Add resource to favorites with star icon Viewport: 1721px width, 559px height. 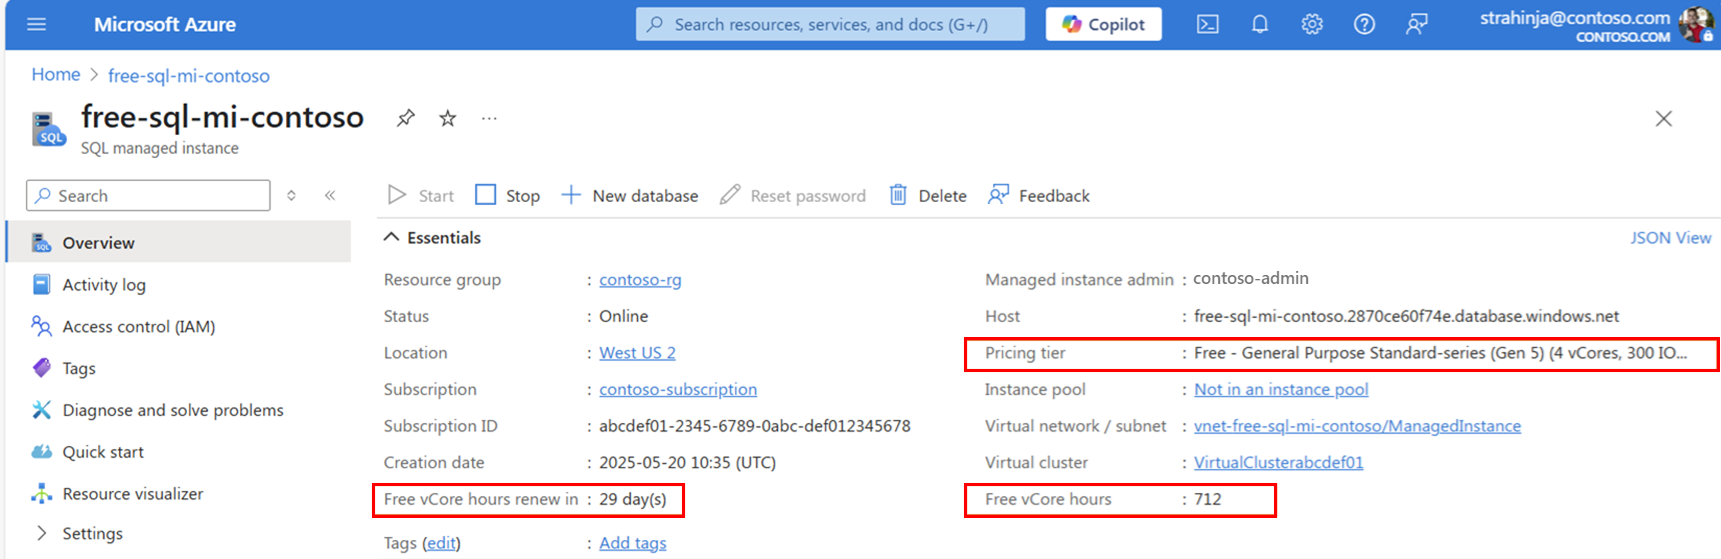point(448,118)
